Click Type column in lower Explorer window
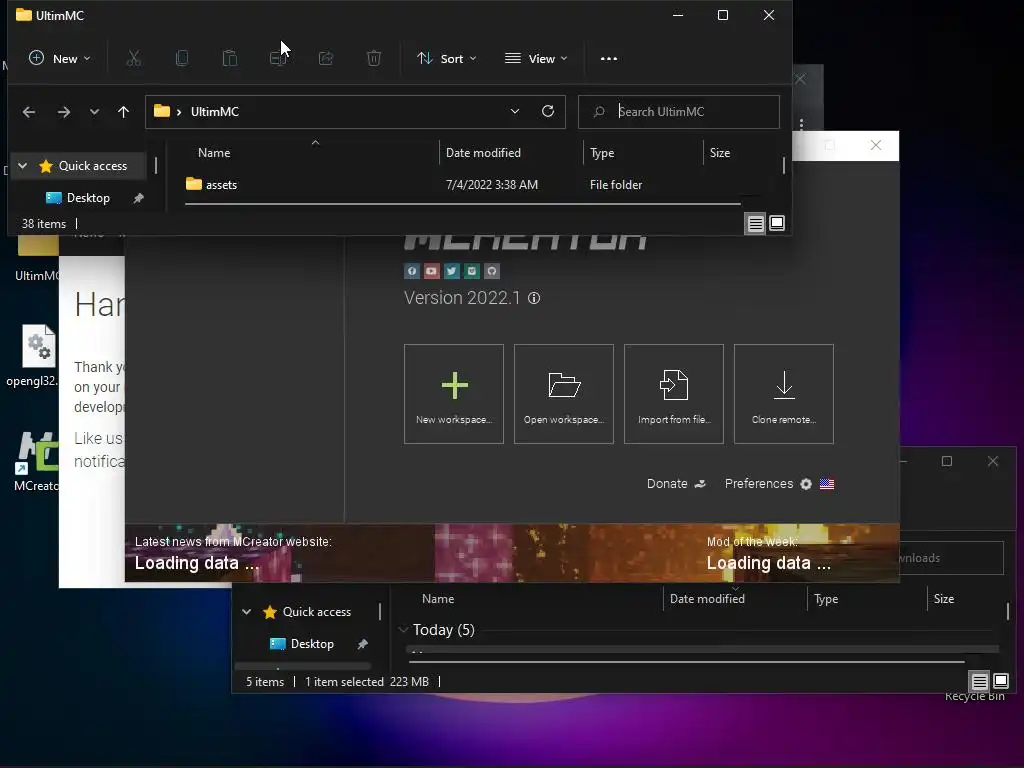This screenshot has height=768, width=1024. [826, 599]
